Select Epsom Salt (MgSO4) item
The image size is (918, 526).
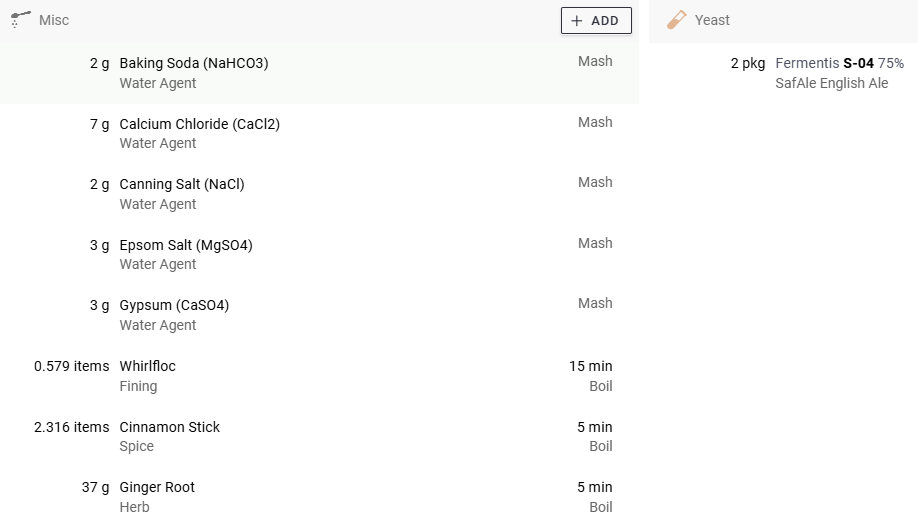(186, 245)
